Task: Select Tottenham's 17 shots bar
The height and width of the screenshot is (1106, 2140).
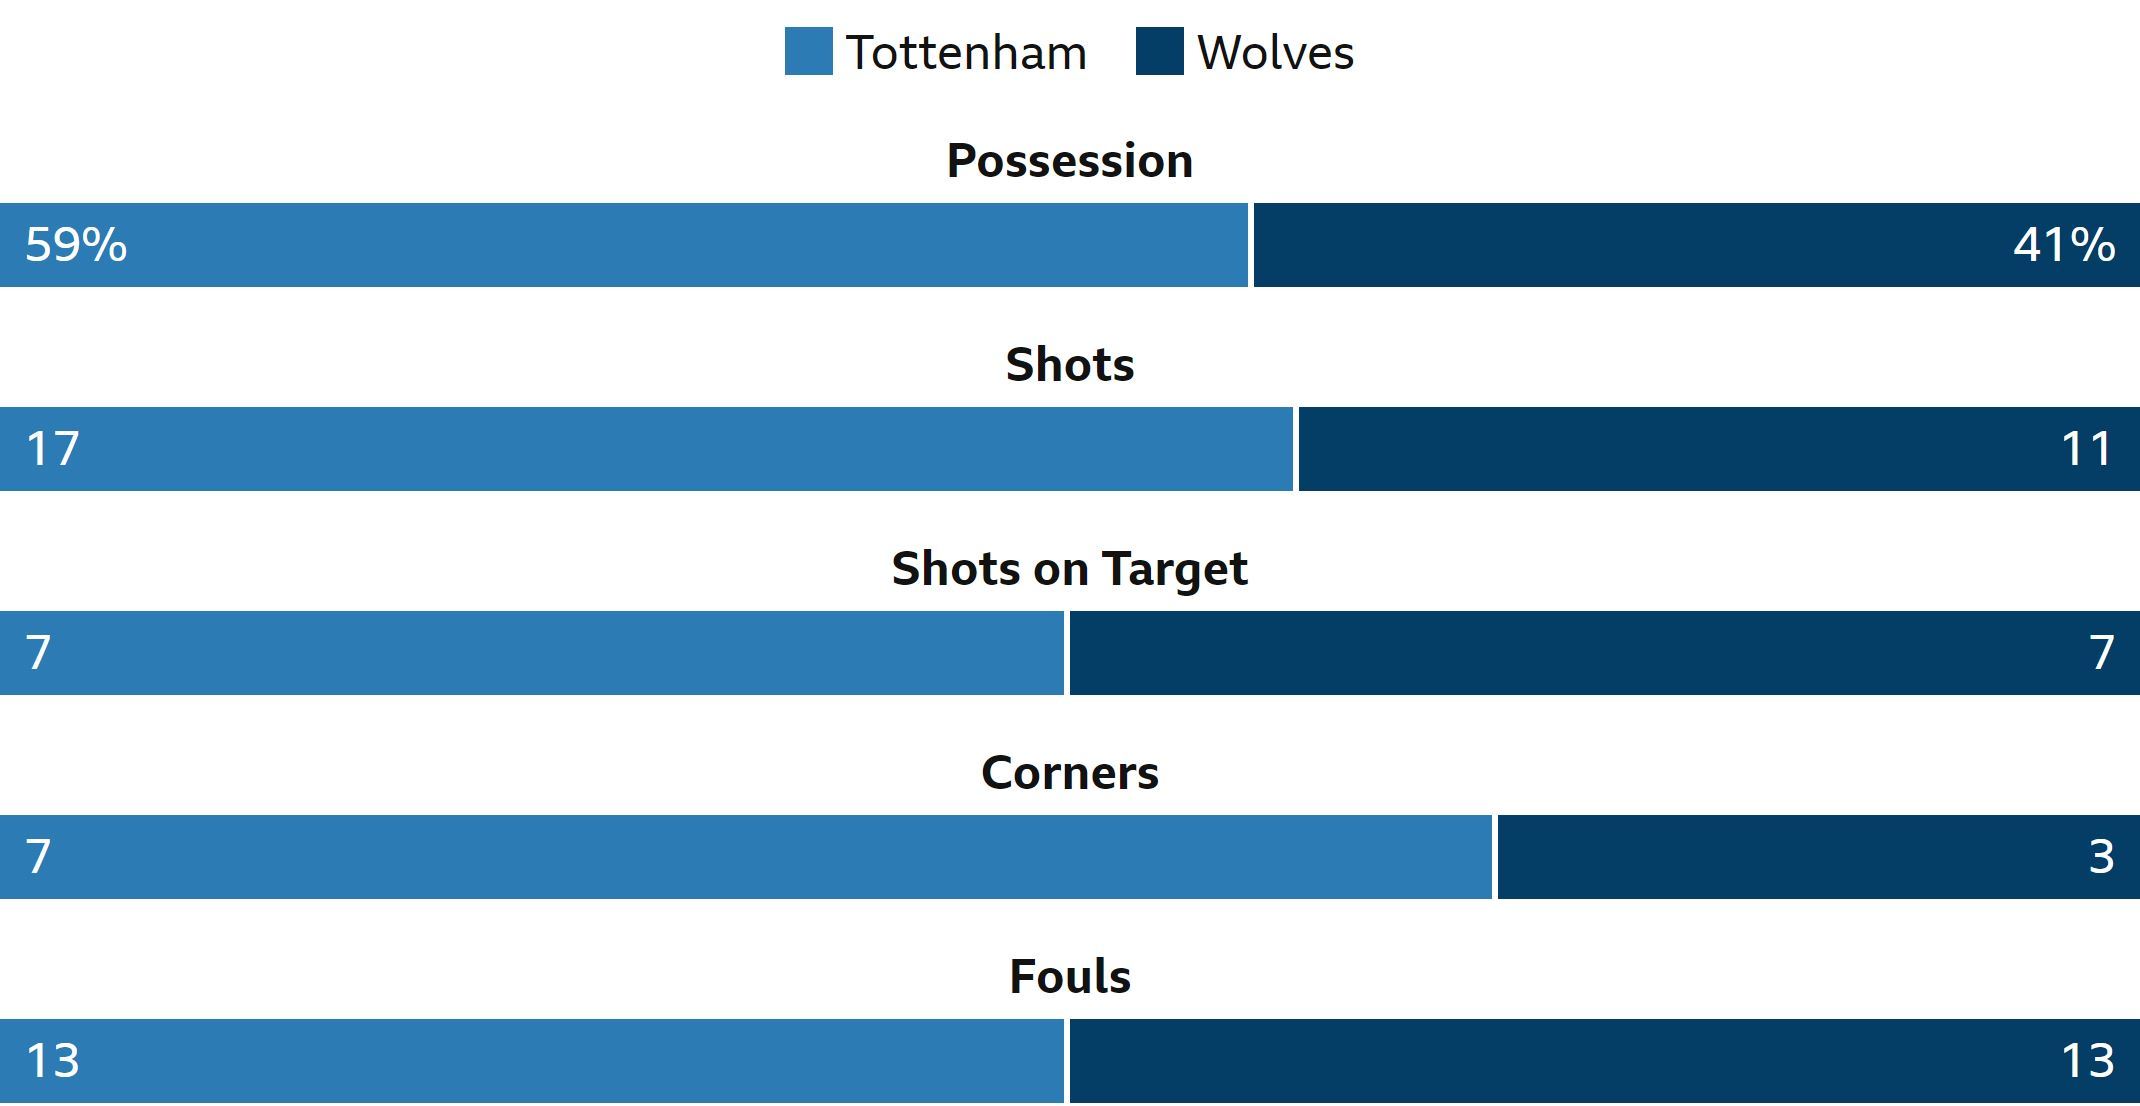Action: 646,449
